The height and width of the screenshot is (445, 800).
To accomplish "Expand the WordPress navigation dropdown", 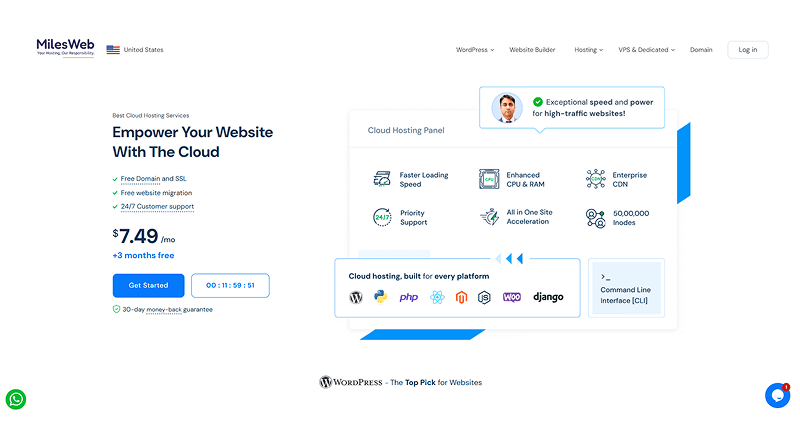I will pos(475,50).
